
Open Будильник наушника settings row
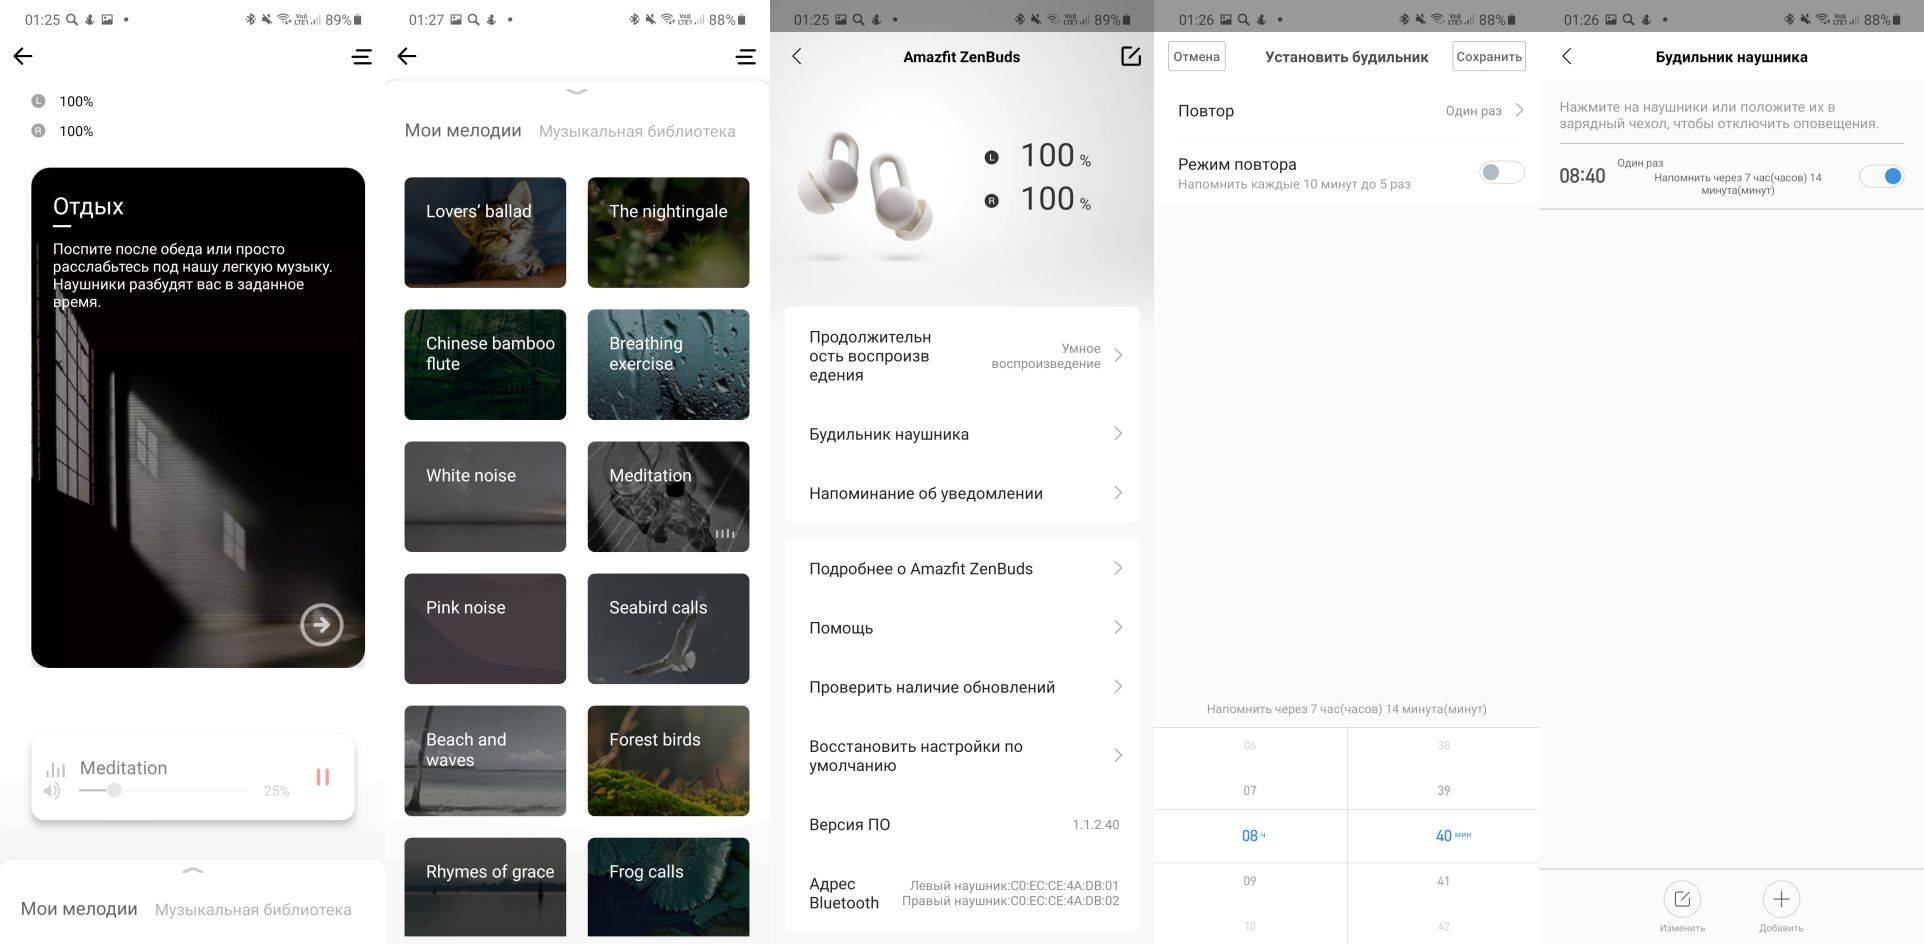(x=961, y=434)
